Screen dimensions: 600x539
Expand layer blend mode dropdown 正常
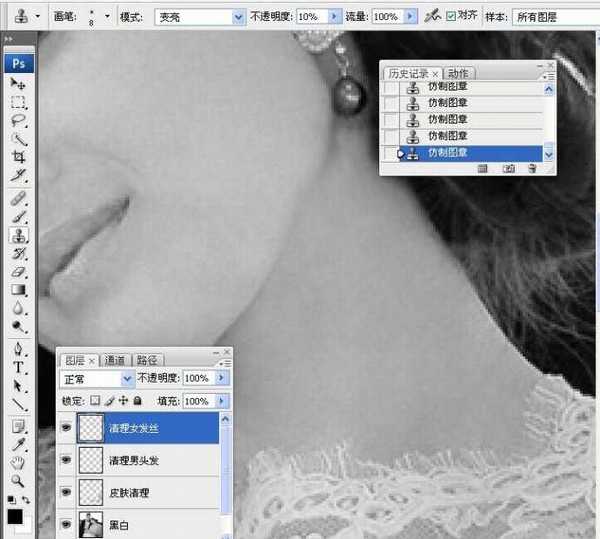97,379
